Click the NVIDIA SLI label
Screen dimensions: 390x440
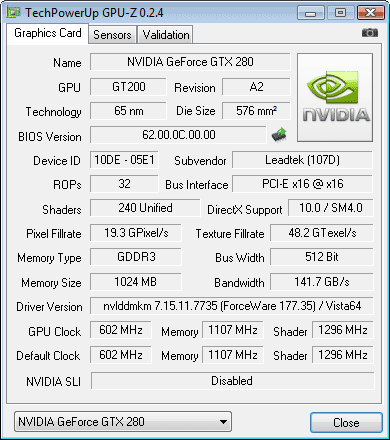(x=54, y=382)
